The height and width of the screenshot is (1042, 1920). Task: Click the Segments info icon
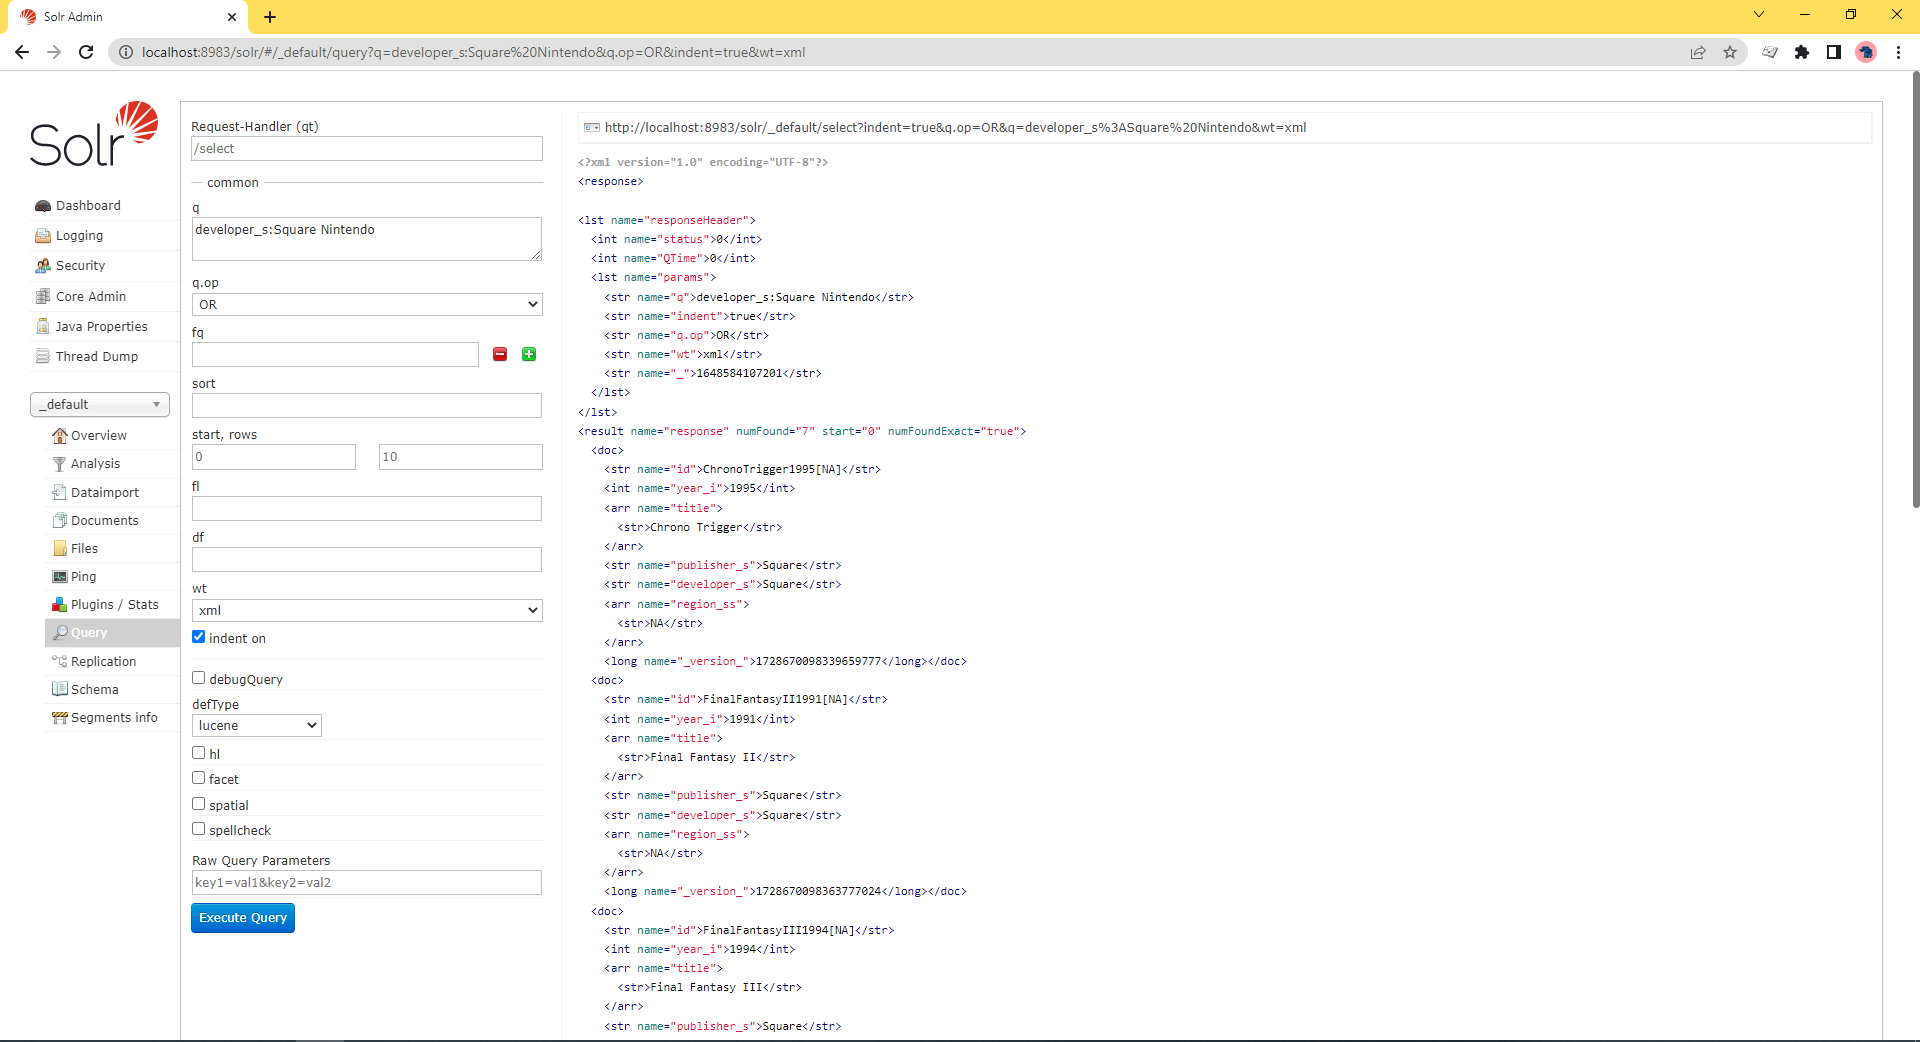coord(60,718)
